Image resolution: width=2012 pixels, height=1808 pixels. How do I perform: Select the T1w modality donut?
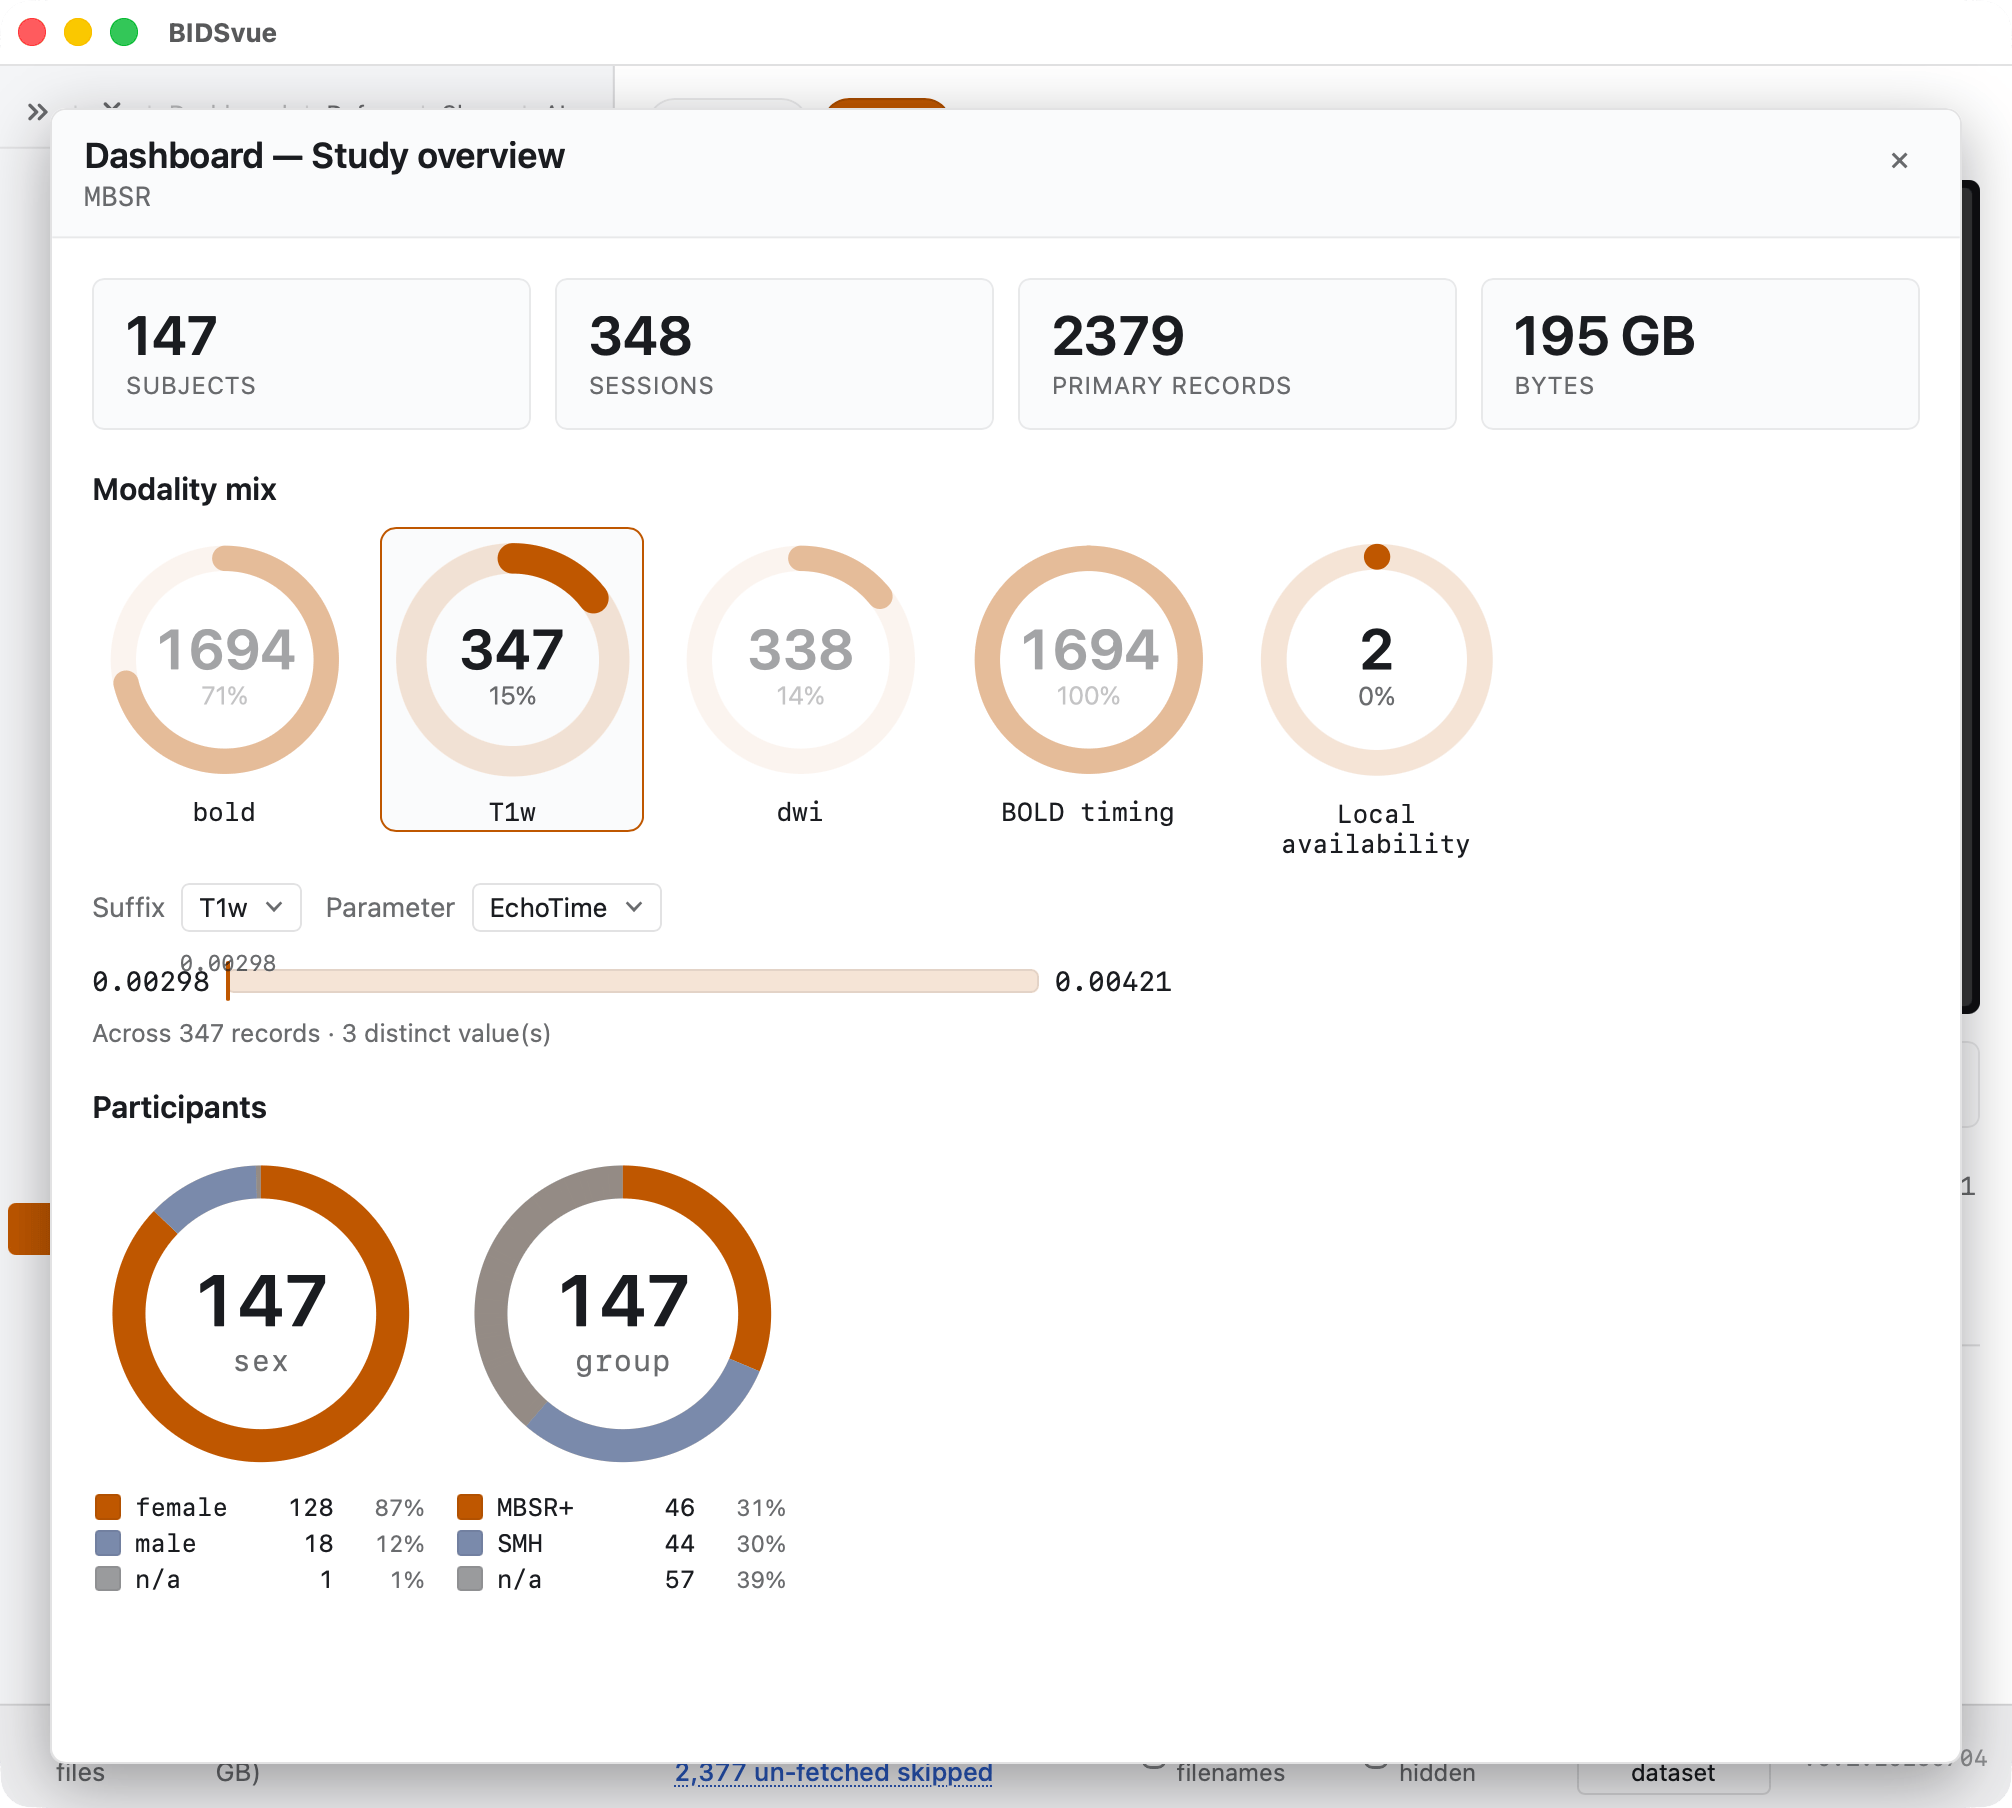tap(512, 680)
